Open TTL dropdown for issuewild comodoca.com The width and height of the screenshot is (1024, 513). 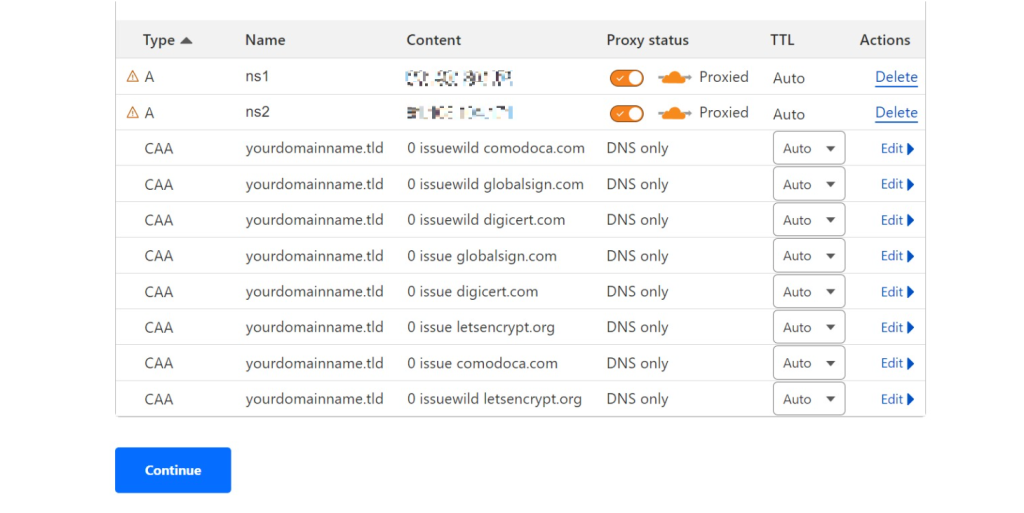pyautogui.click(x=809, y=149)
